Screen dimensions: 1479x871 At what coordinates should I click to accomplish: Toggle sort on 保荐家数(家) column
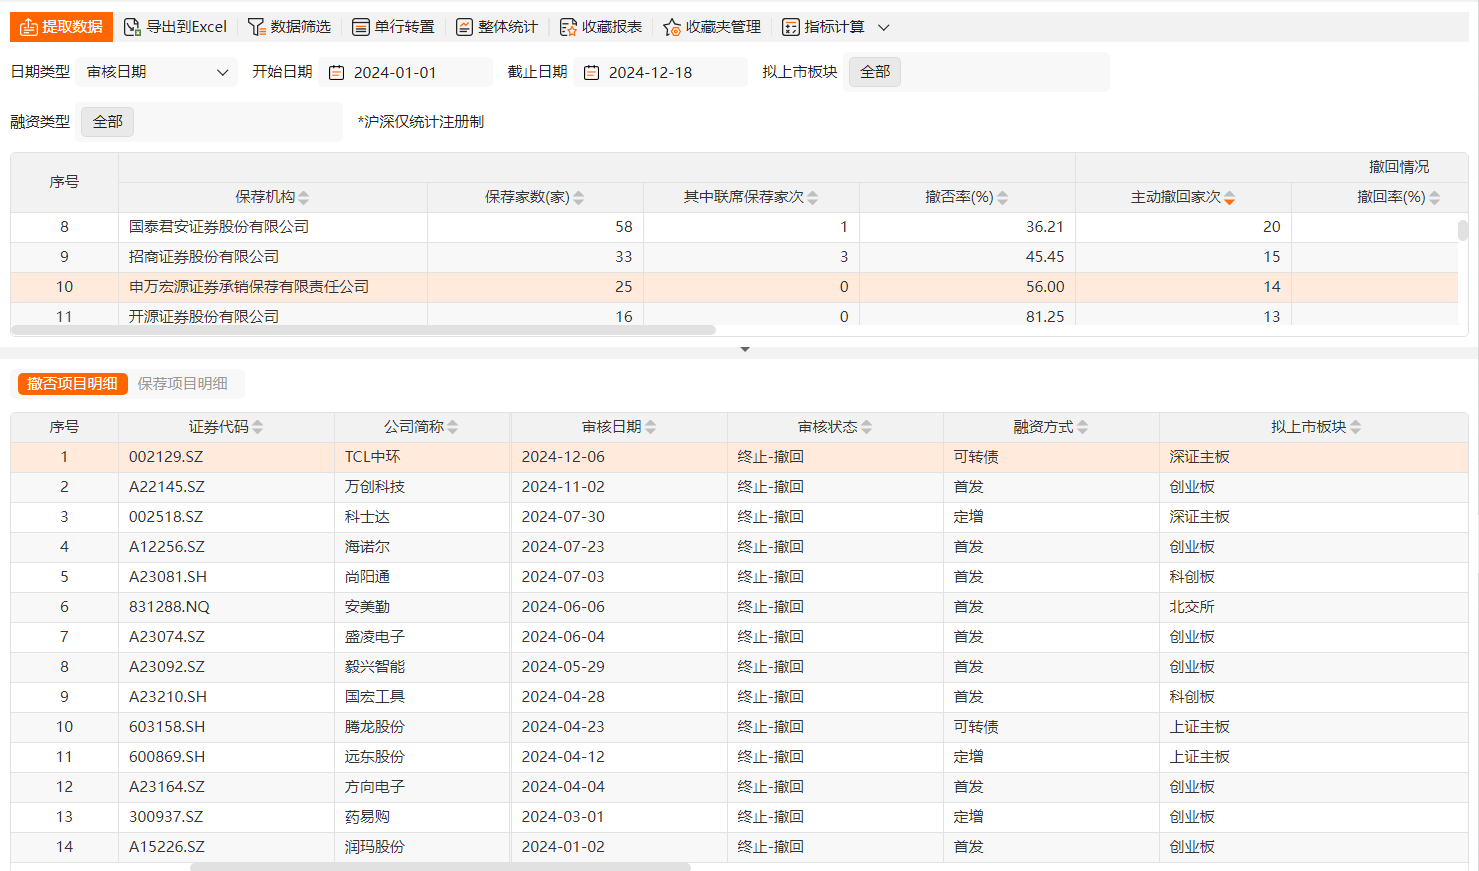tap(578, 198)
